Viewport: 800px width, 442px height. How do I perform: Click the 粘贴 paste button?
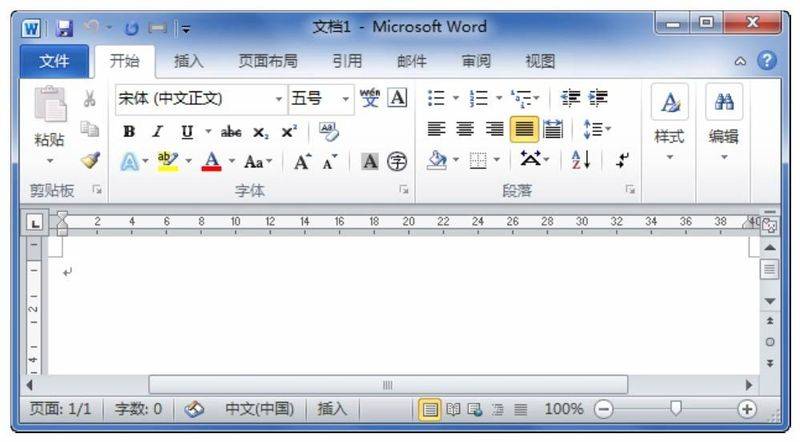pyautogui.click(x=49, y=125)
